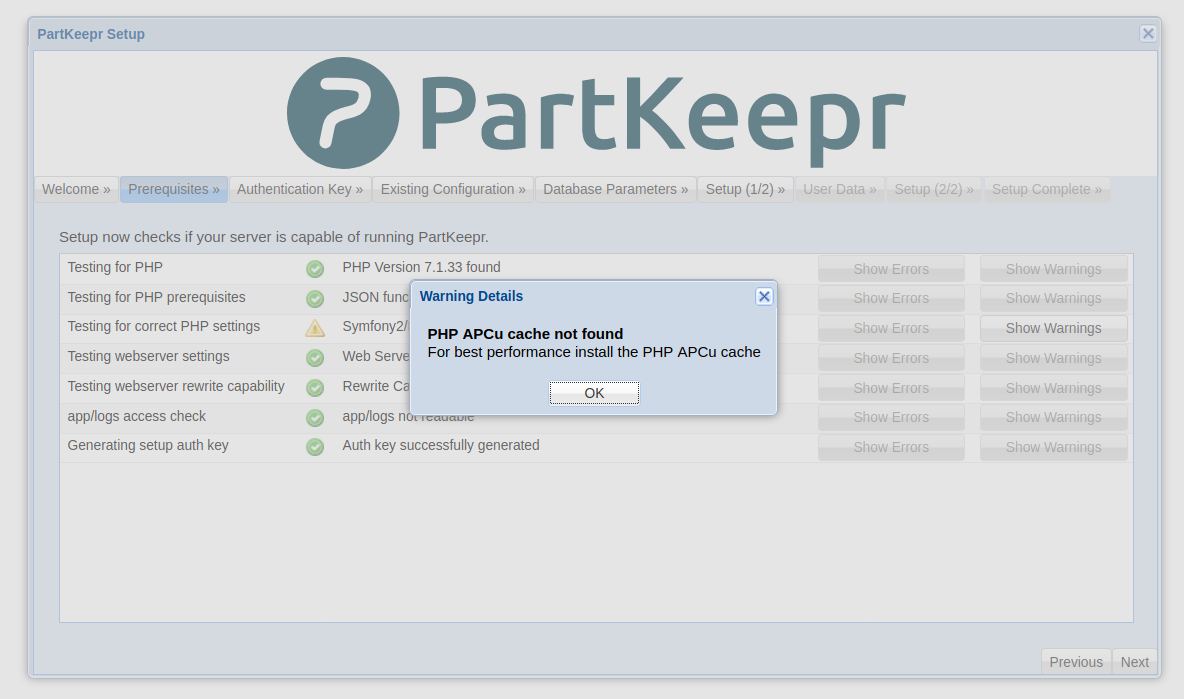Image resolution: width=1184 pixels, height=699 pixels.
Task: Switch to Authentication Key tab
Action: coord(300,189)
